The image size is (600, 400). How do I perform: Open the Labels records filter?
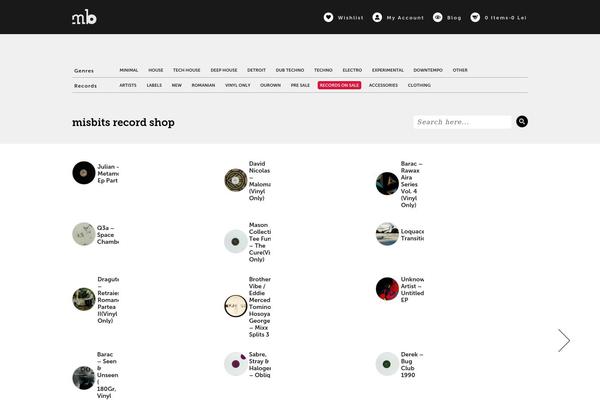point(154,85)
